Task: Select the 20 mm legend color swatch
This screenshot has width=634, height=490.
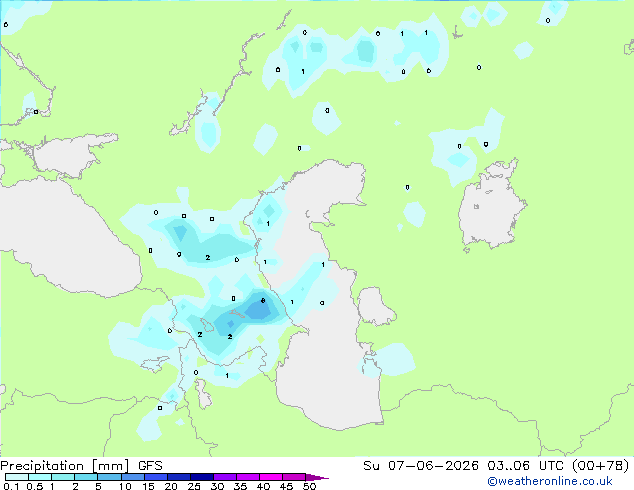Action: click(x=178, y=477)
